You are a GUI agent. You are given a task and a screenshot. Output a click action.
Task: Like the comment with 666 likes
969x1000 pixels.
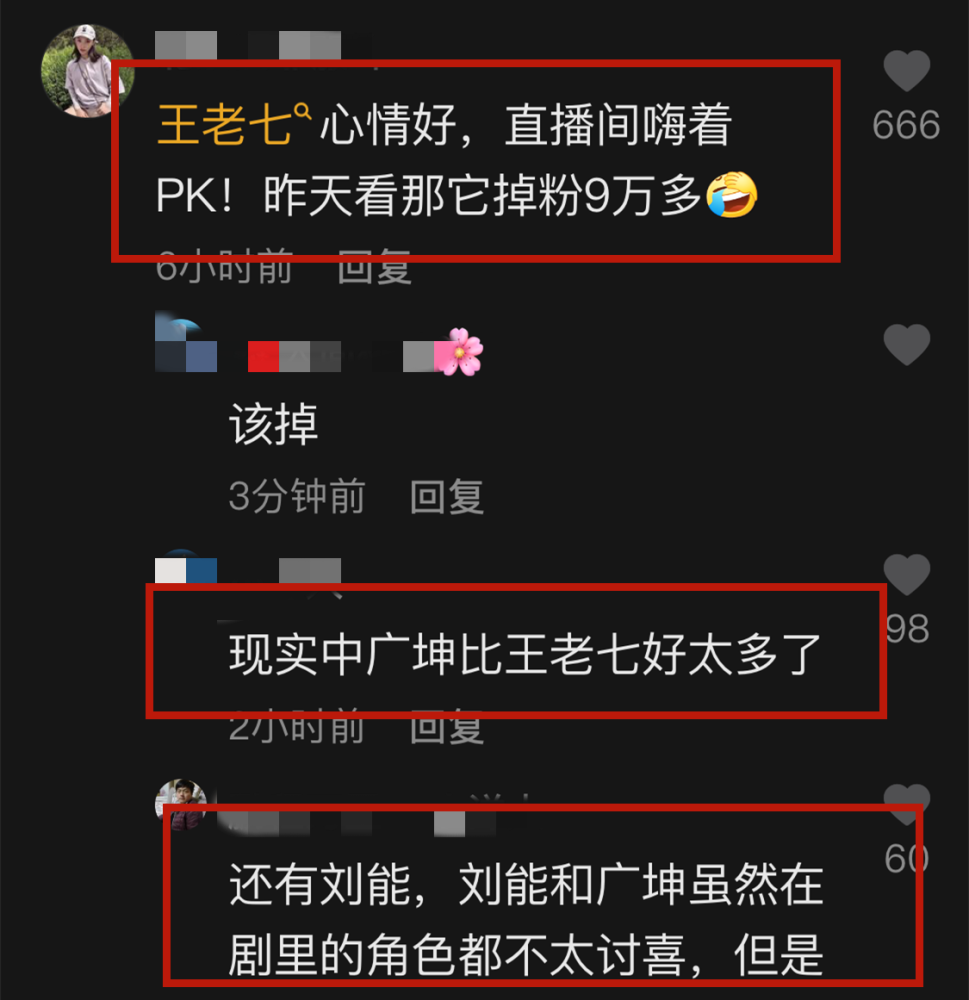pos(906,71)
